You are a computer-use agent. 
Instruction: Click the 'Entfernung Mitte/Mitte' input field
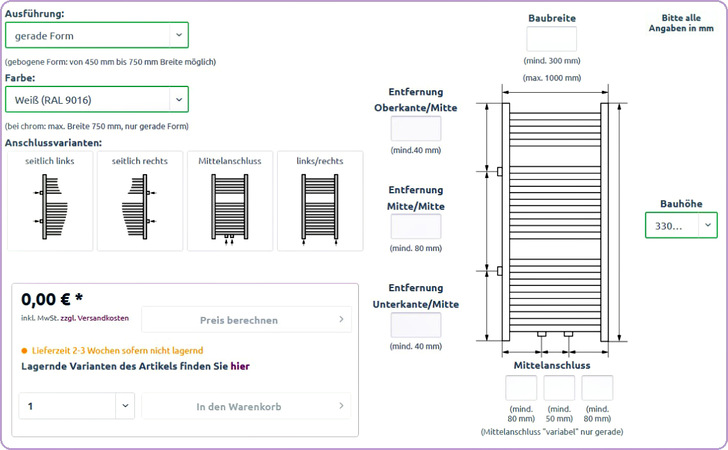415,227
